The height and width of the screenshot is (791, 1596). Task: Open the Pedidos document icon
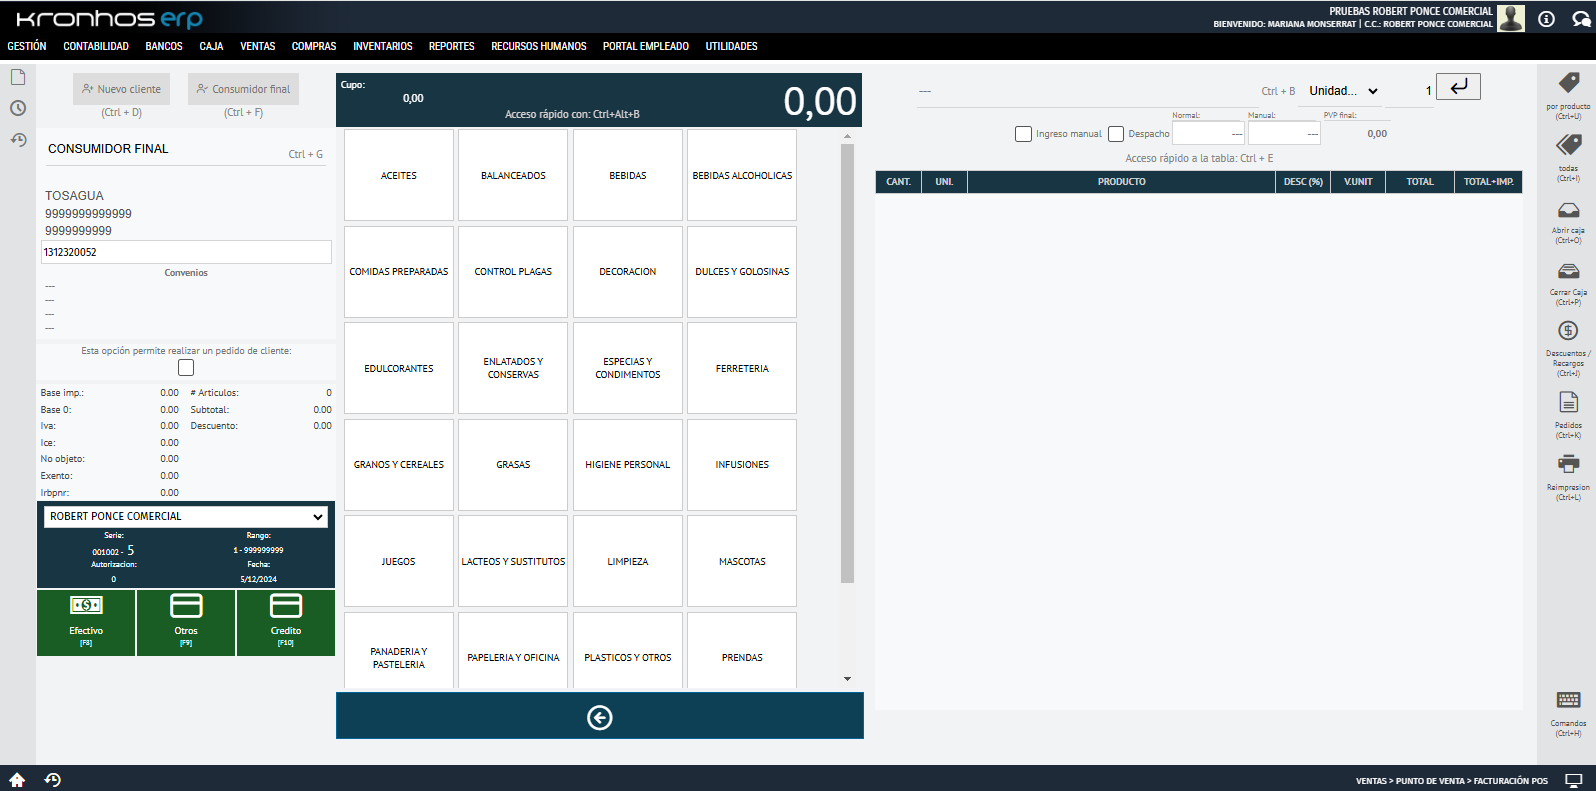pos(1568,402)
